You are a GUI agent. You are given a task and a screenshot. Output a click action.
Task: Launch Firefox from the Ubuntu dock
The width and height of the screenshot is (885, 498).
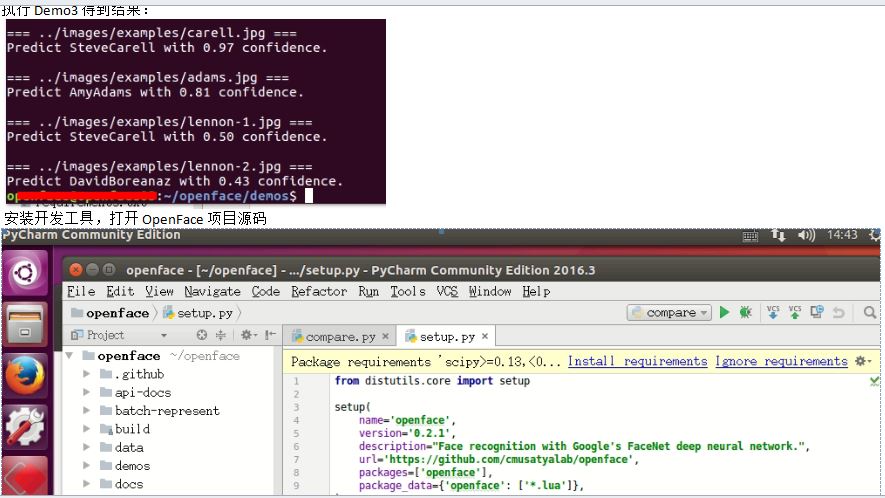pos(25,375)
